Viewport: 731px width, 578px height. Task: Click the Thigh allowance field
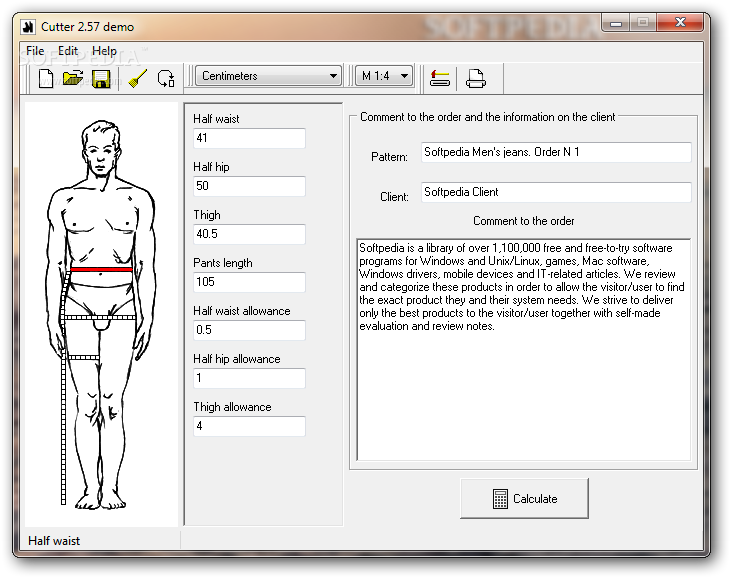pos(249,426)
